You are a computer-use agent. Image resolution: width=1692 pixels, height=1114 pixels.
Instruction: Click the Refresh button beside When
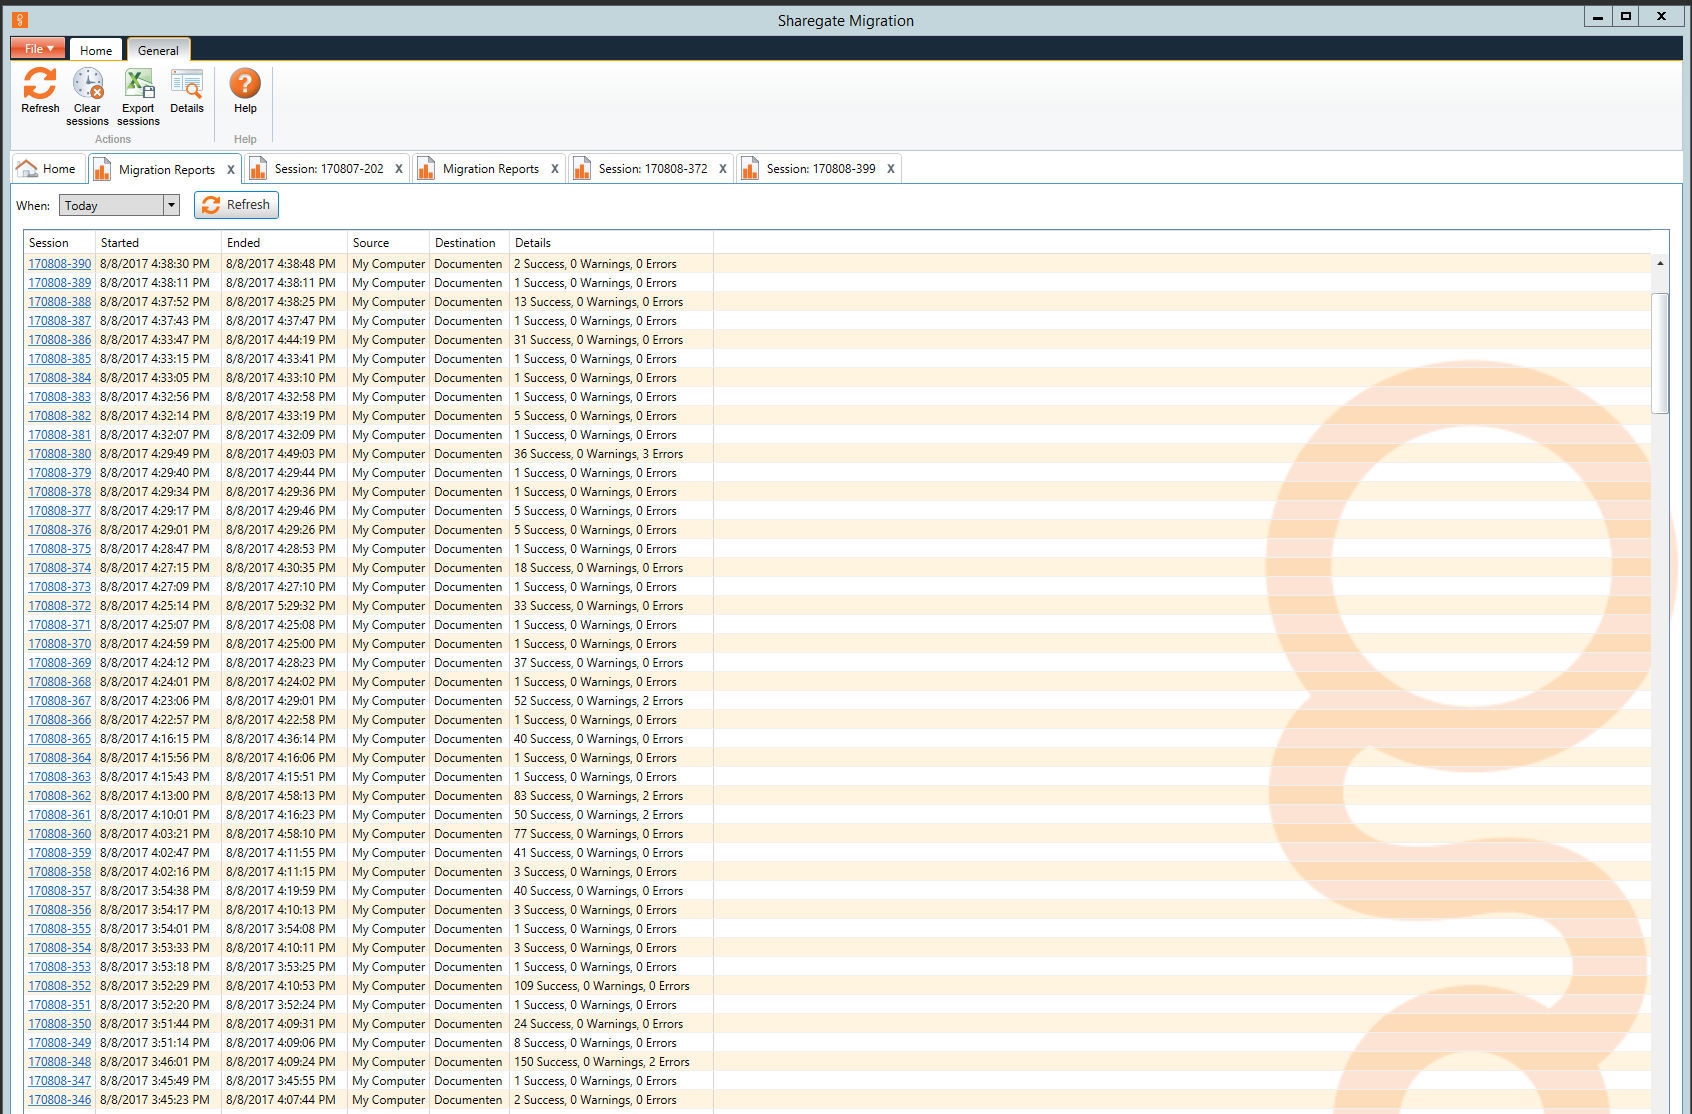coord(236,205)
